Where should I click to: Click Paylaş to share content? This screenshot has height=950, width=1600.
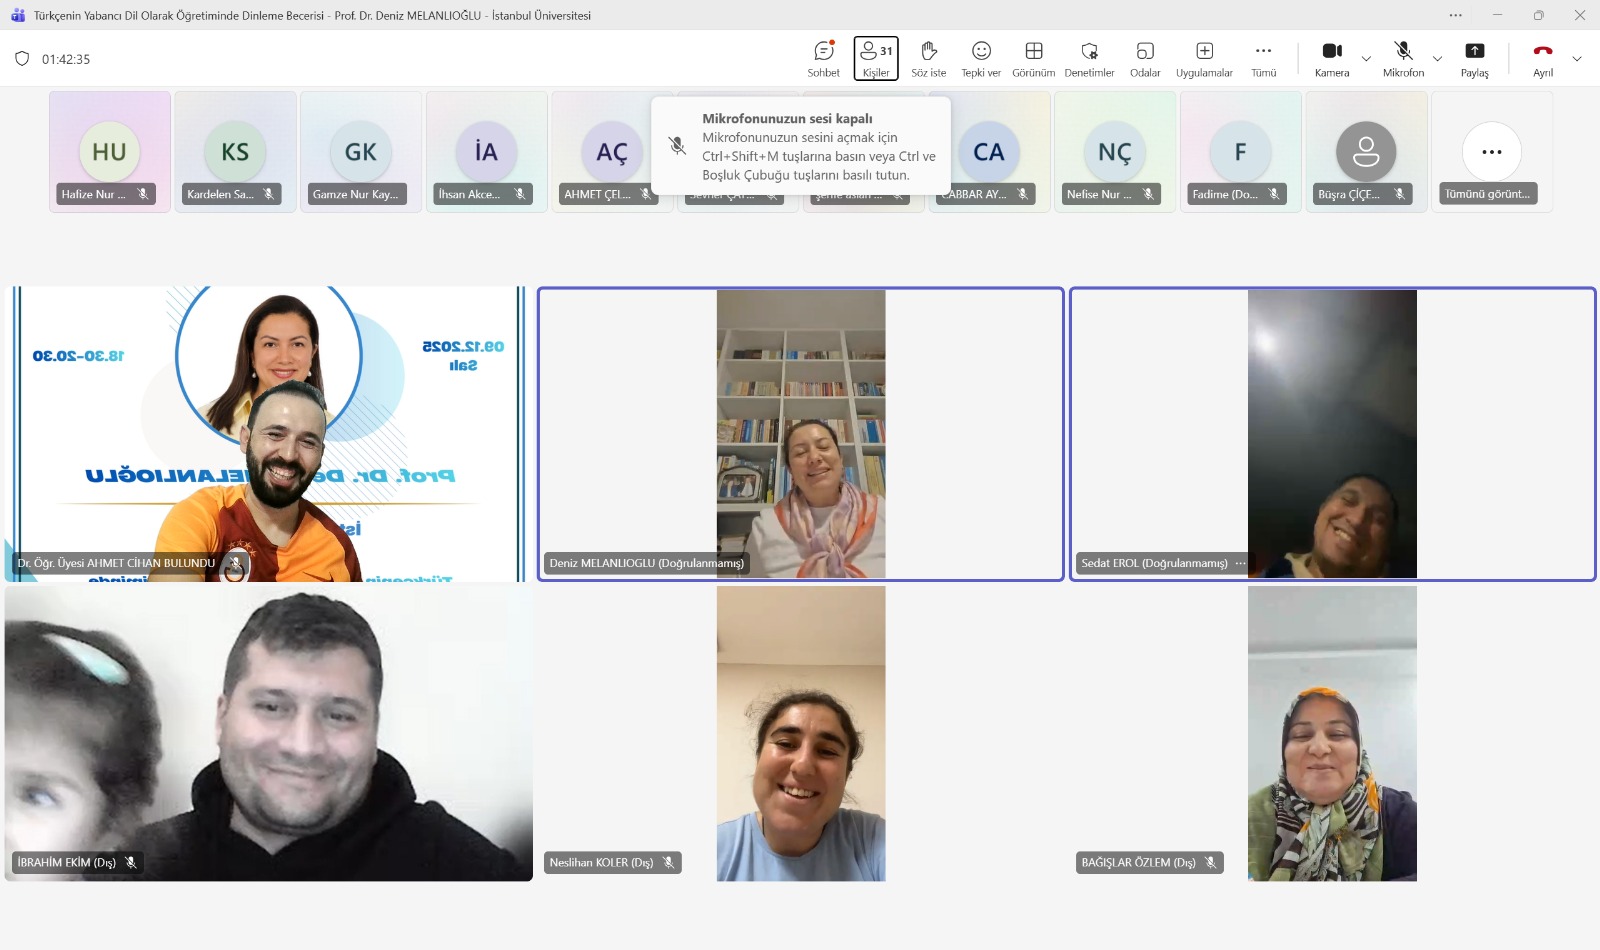pyautogui.click(x=1474, y=59)
